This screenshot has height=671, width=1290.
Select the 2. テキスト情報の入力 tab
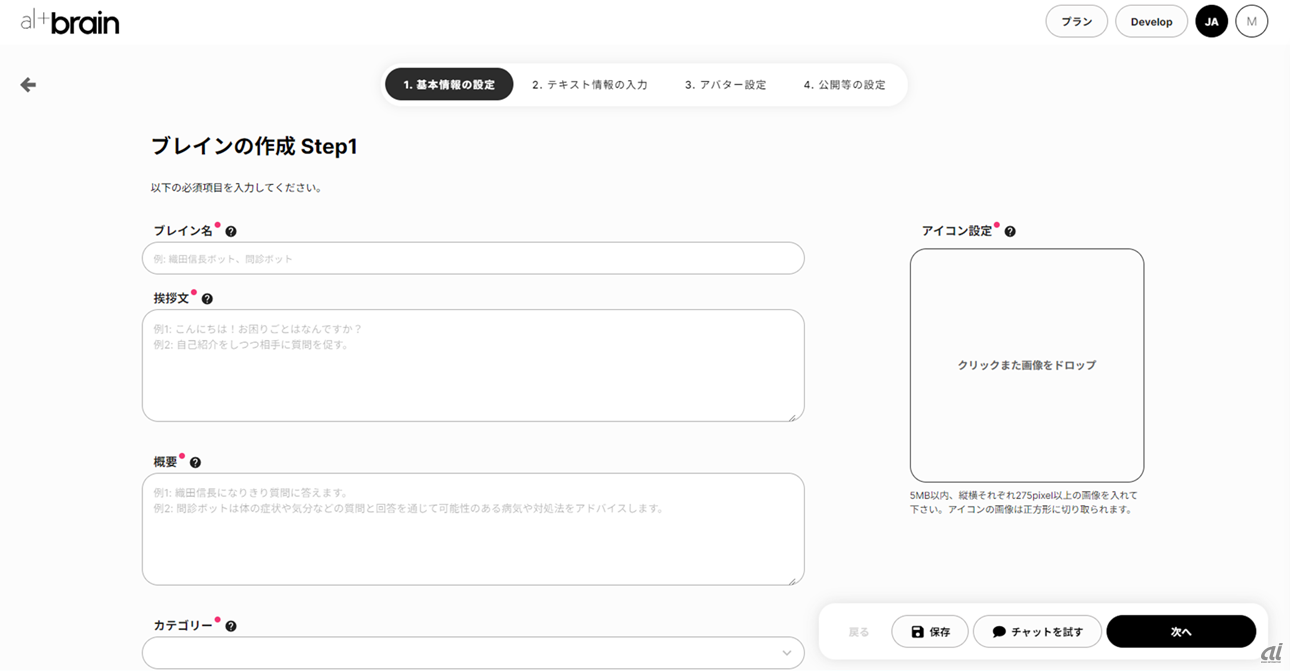pos(590,85)
